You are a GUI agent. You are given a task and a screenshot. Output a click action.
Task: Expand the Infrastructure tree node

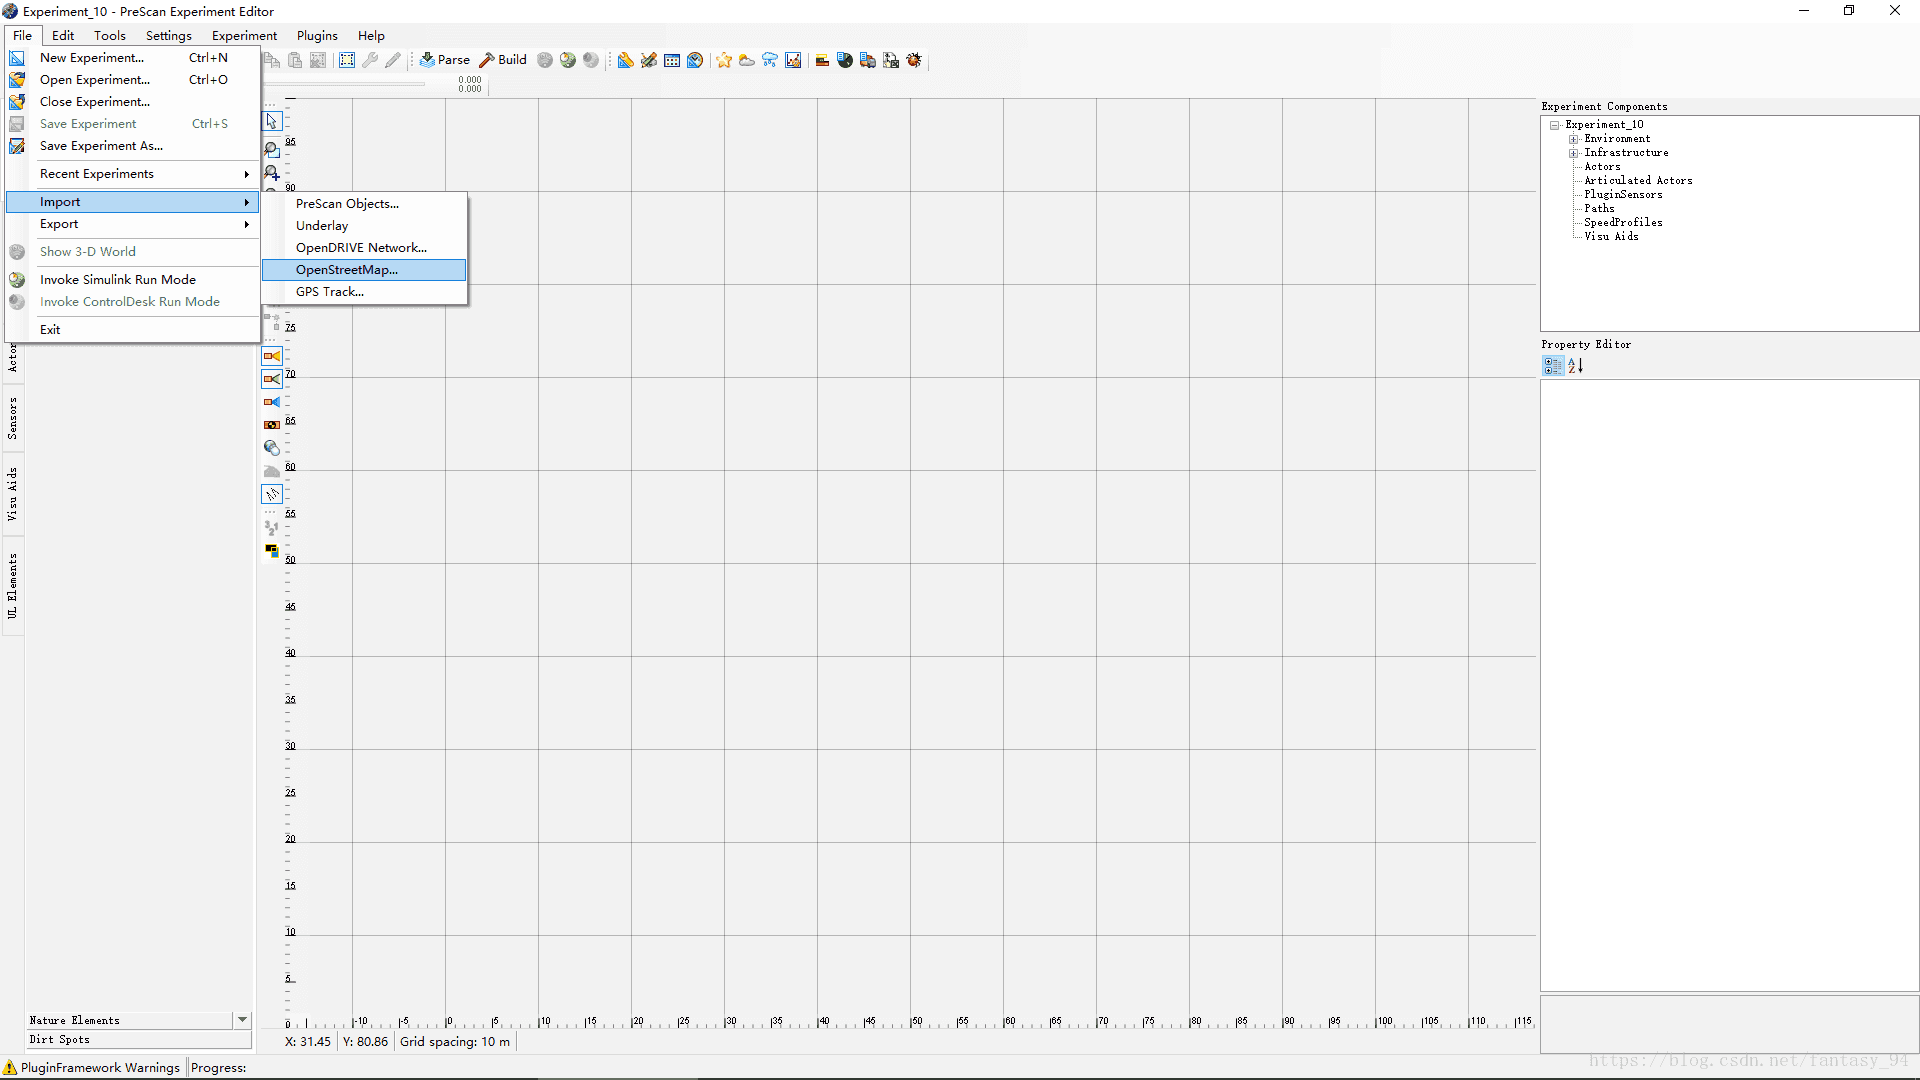1573,153
